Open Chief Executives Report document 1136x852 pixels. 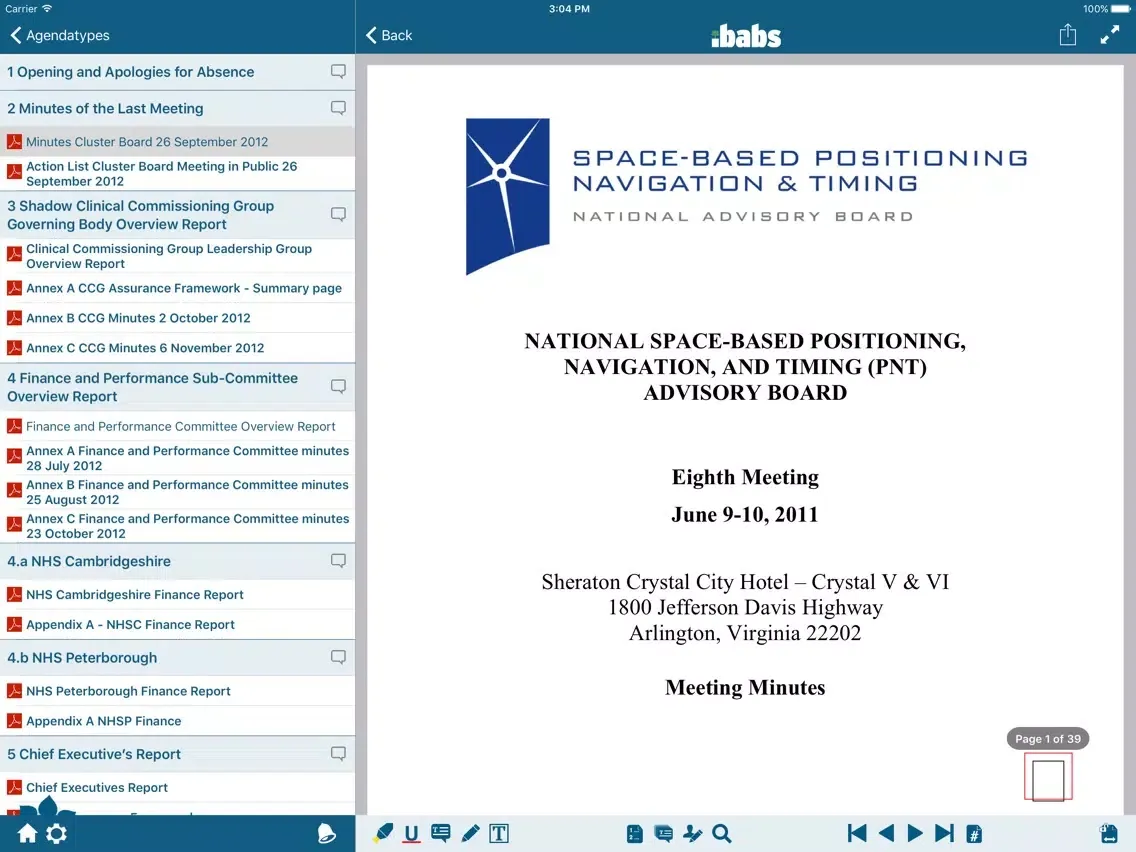178,788
